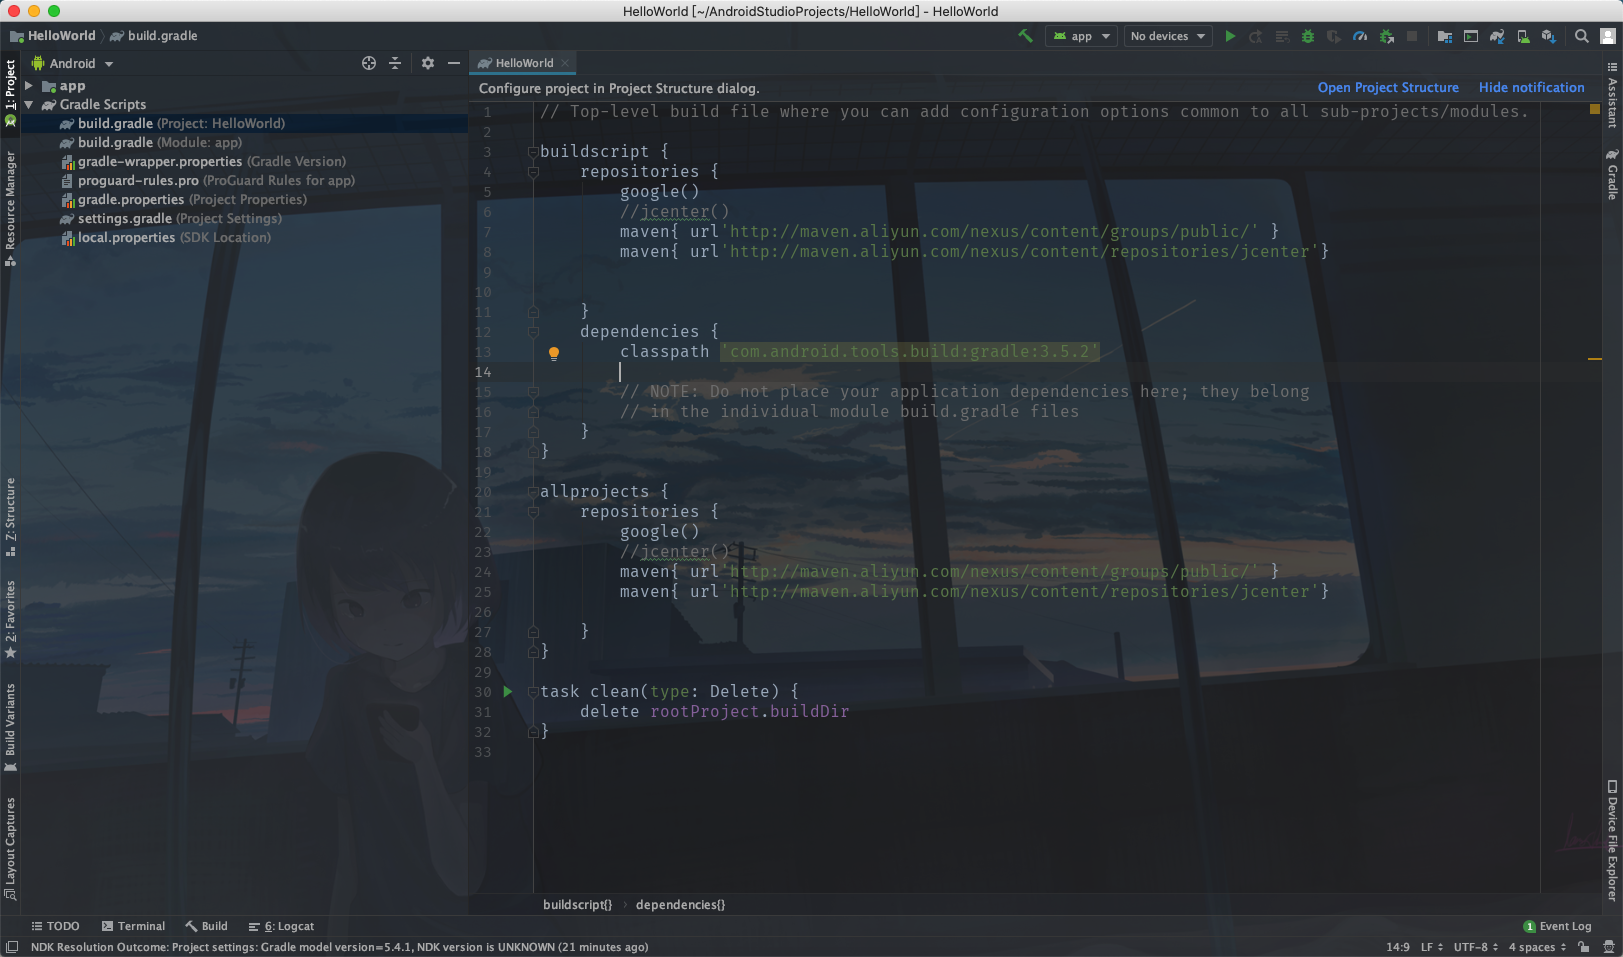Click the Hide notification link
The height and width of the screenshot is (957, 1623).
[x=1531, y=88]
